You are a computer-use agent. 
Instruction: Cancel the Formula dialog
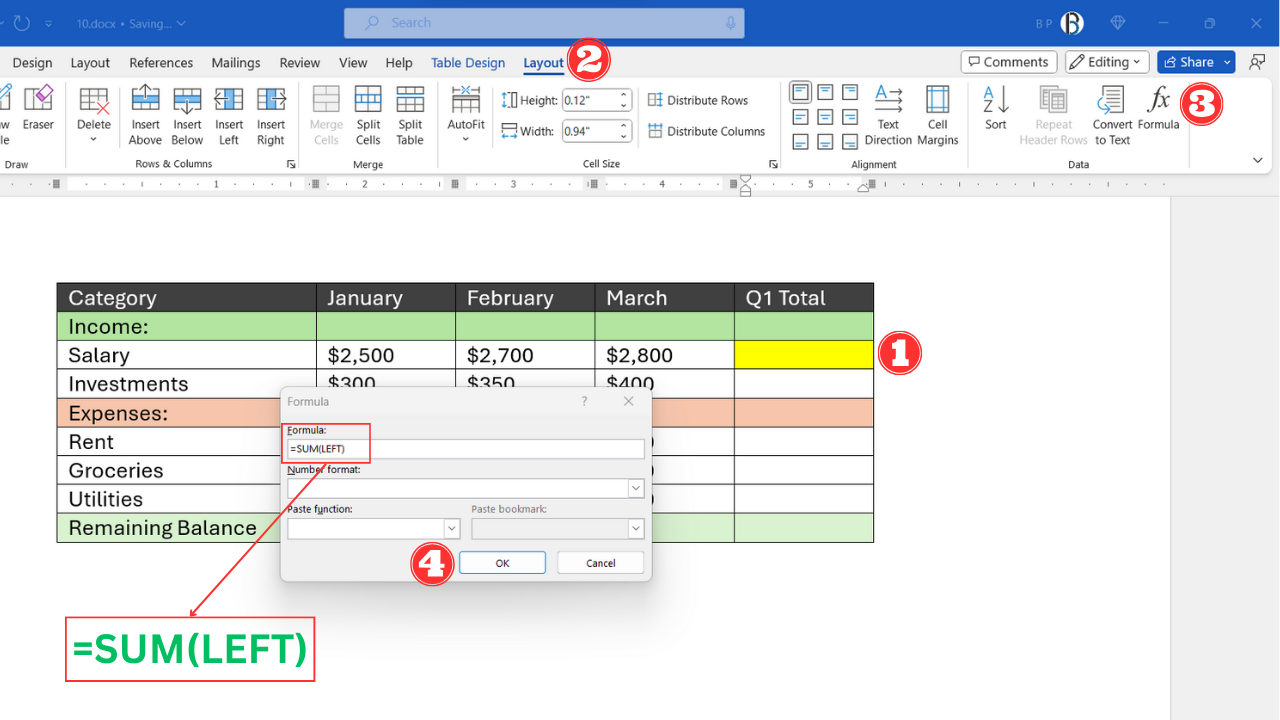pyautogui.click(x=600, y=562)
